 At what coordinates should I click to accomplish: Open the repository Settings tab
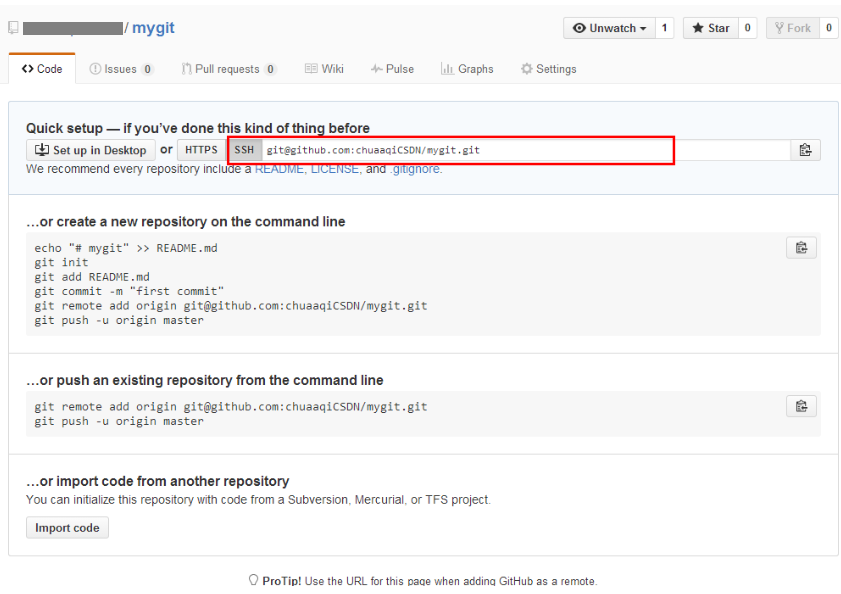point(549,69)
